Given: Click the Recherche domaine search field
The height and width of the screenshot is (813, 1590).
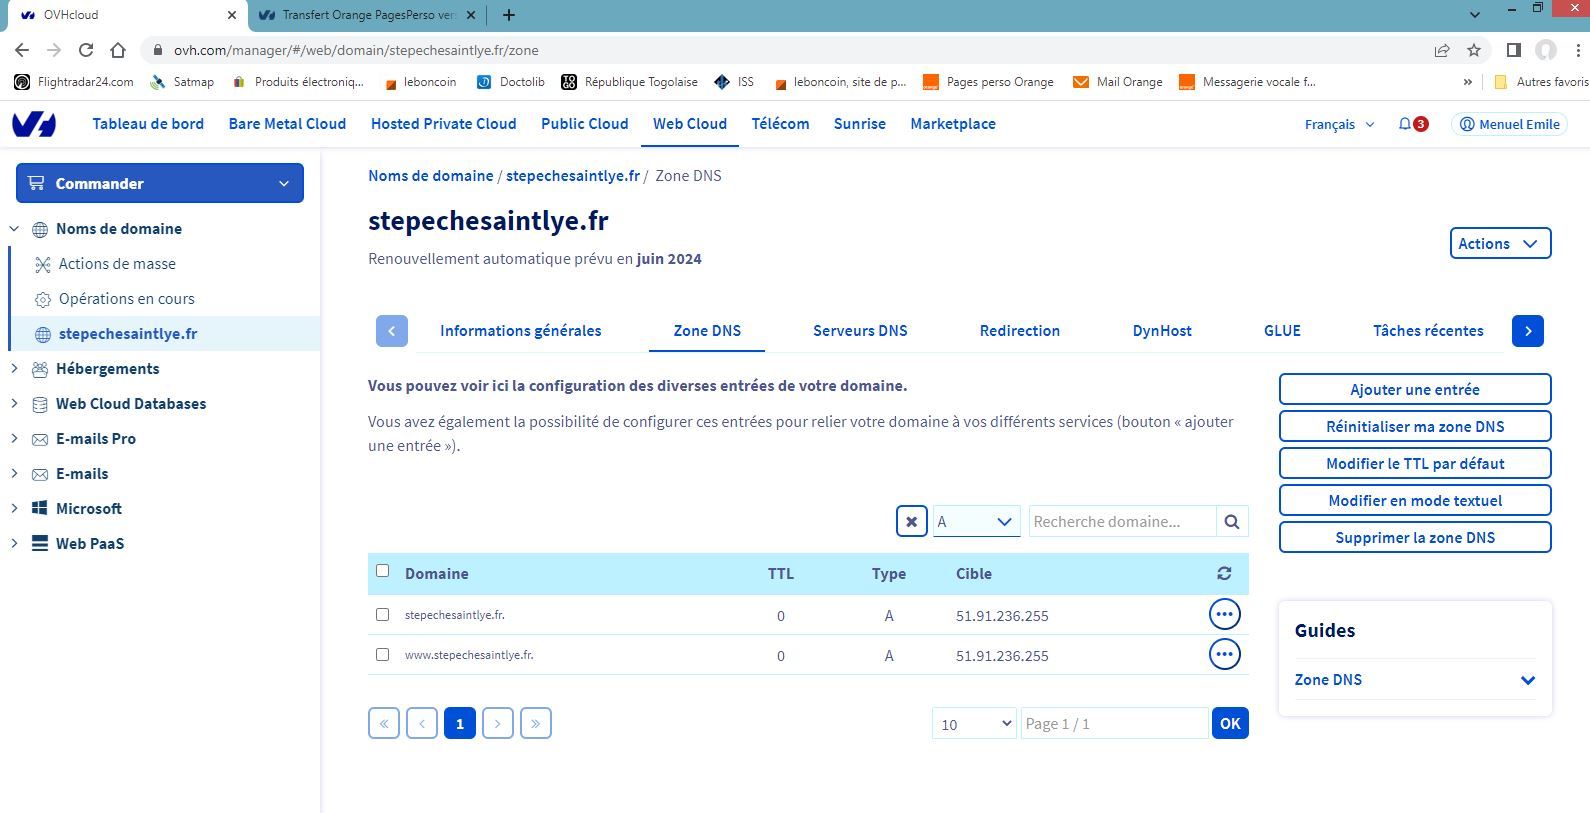Looking at the screenshot, I should coord(1121,521).
